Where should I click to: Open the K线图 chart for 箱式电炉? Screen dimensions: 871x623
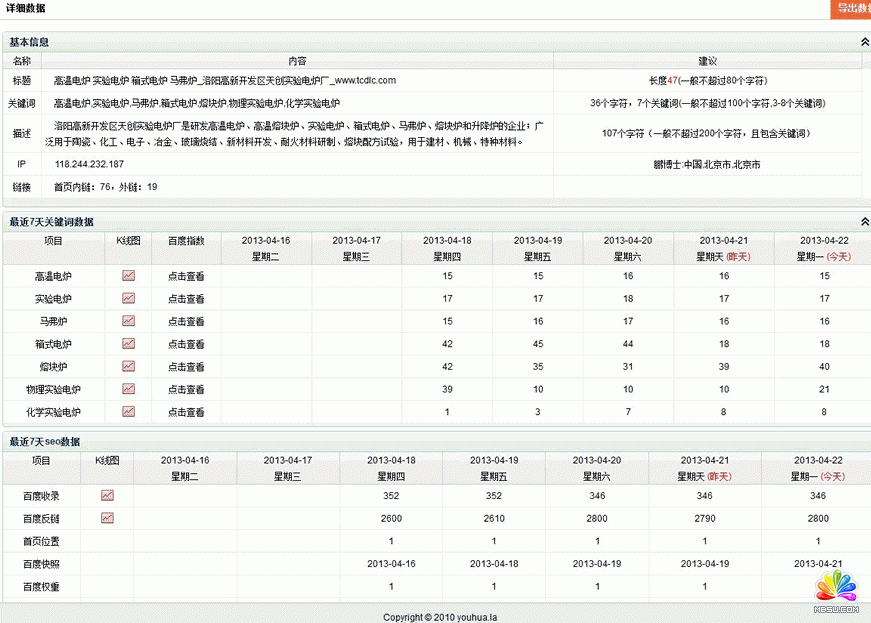[x=128, y=343]
